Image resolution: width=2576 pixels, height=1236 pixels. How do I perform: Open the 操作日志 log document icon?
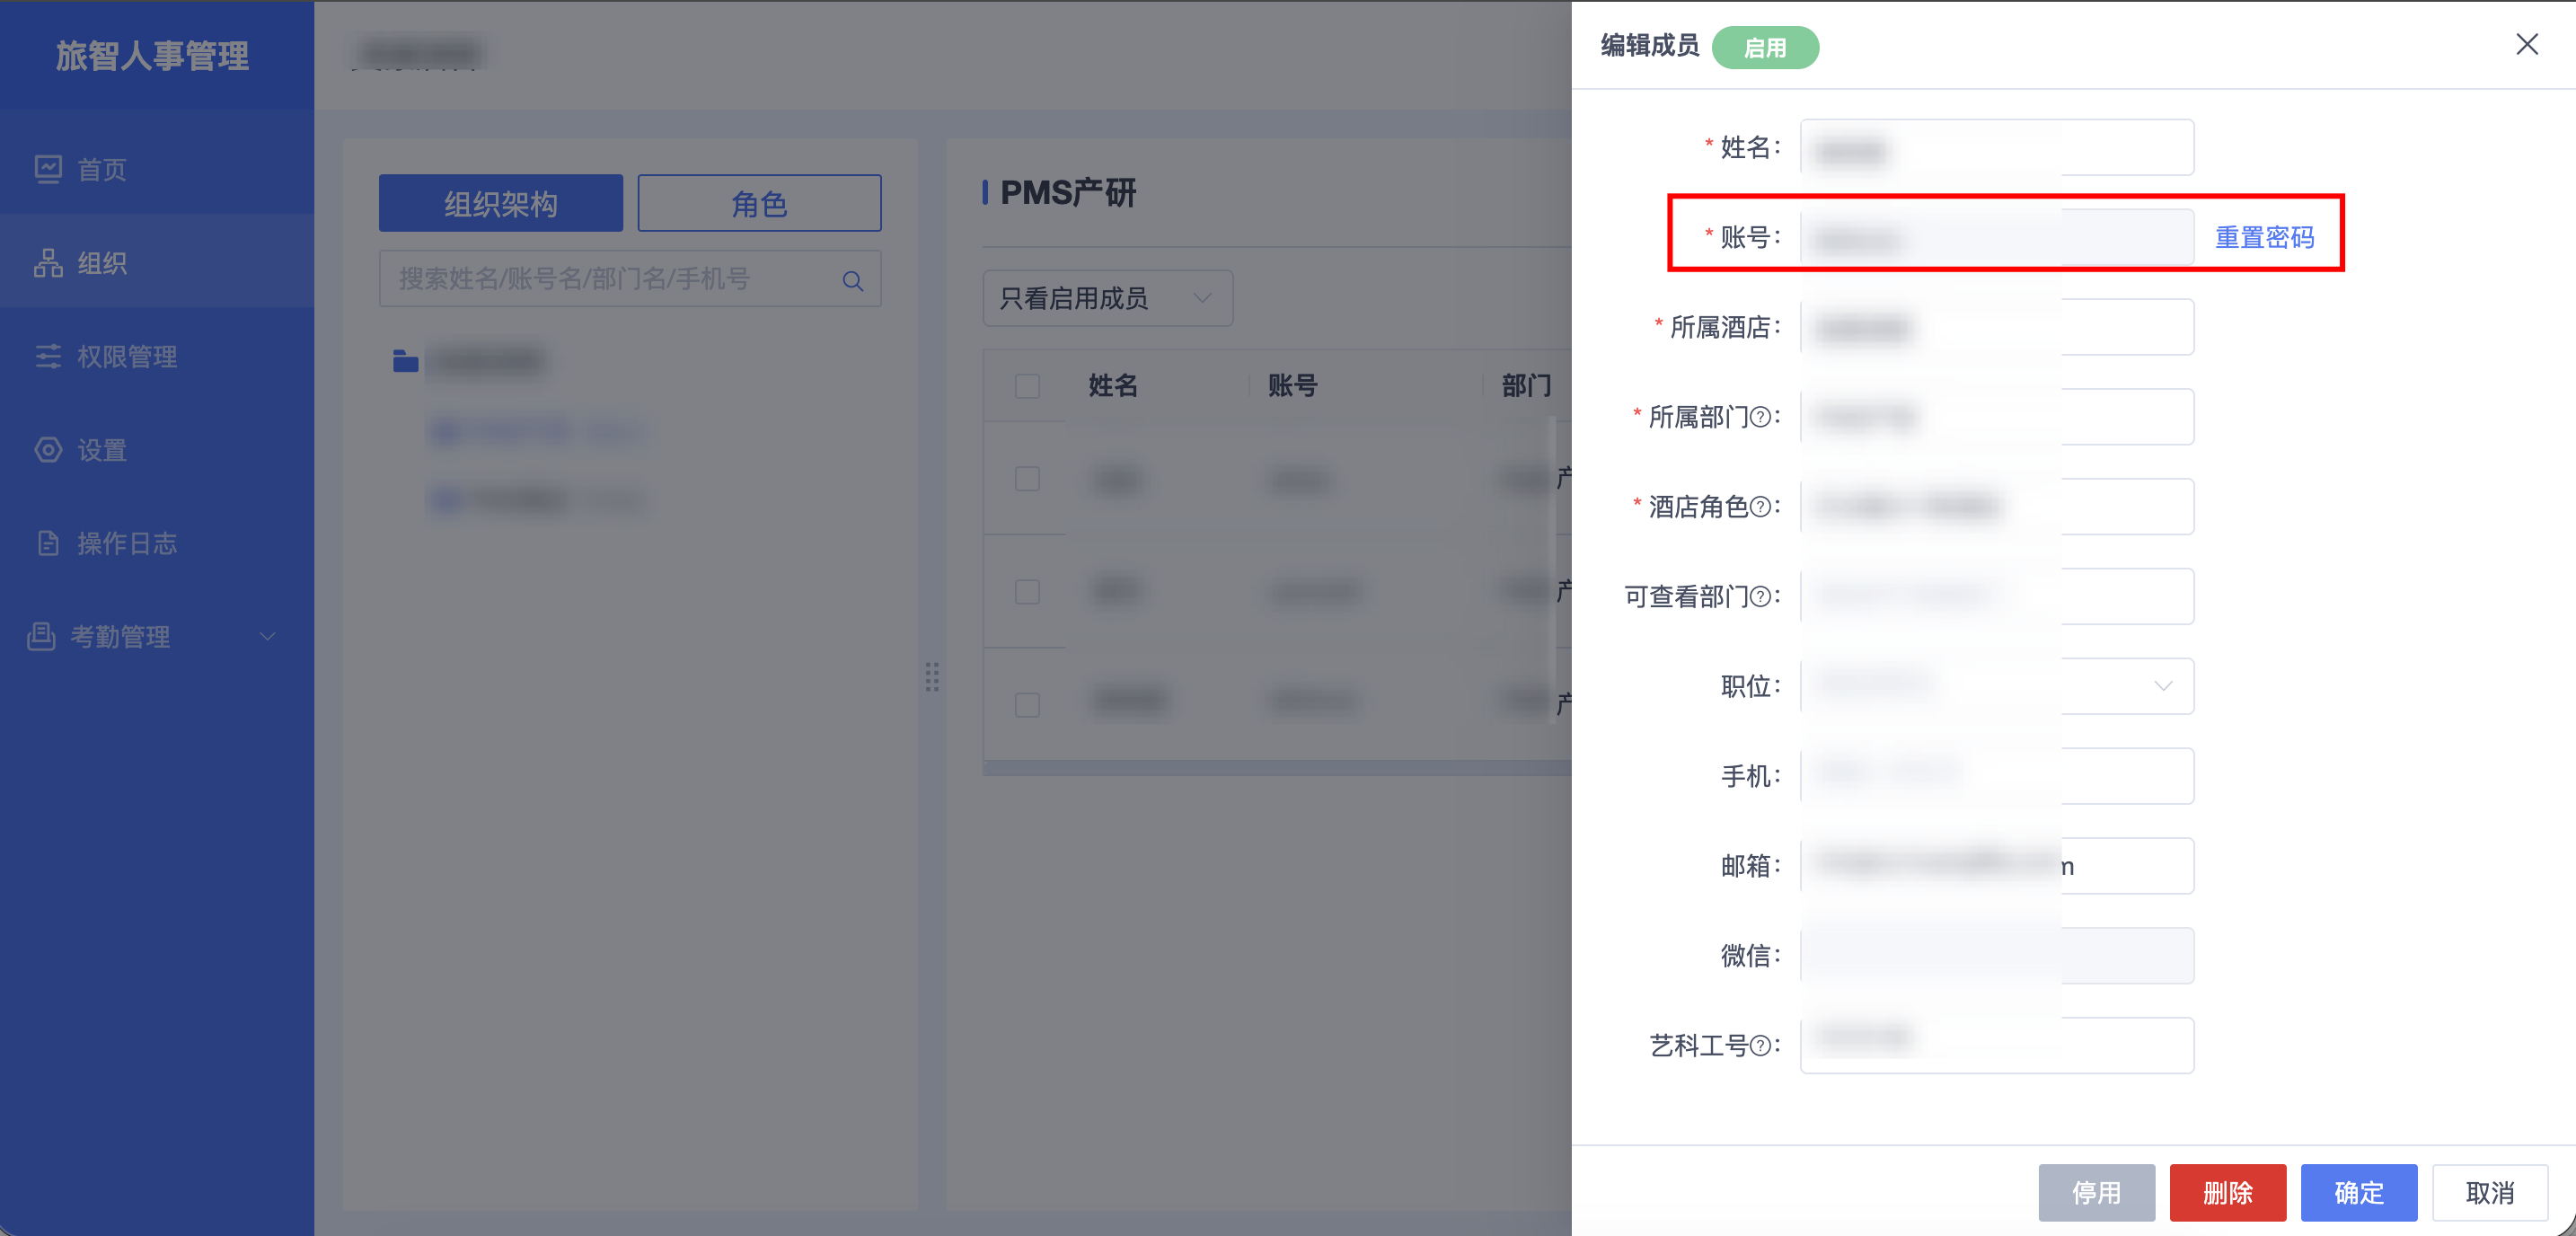[48, 543]
